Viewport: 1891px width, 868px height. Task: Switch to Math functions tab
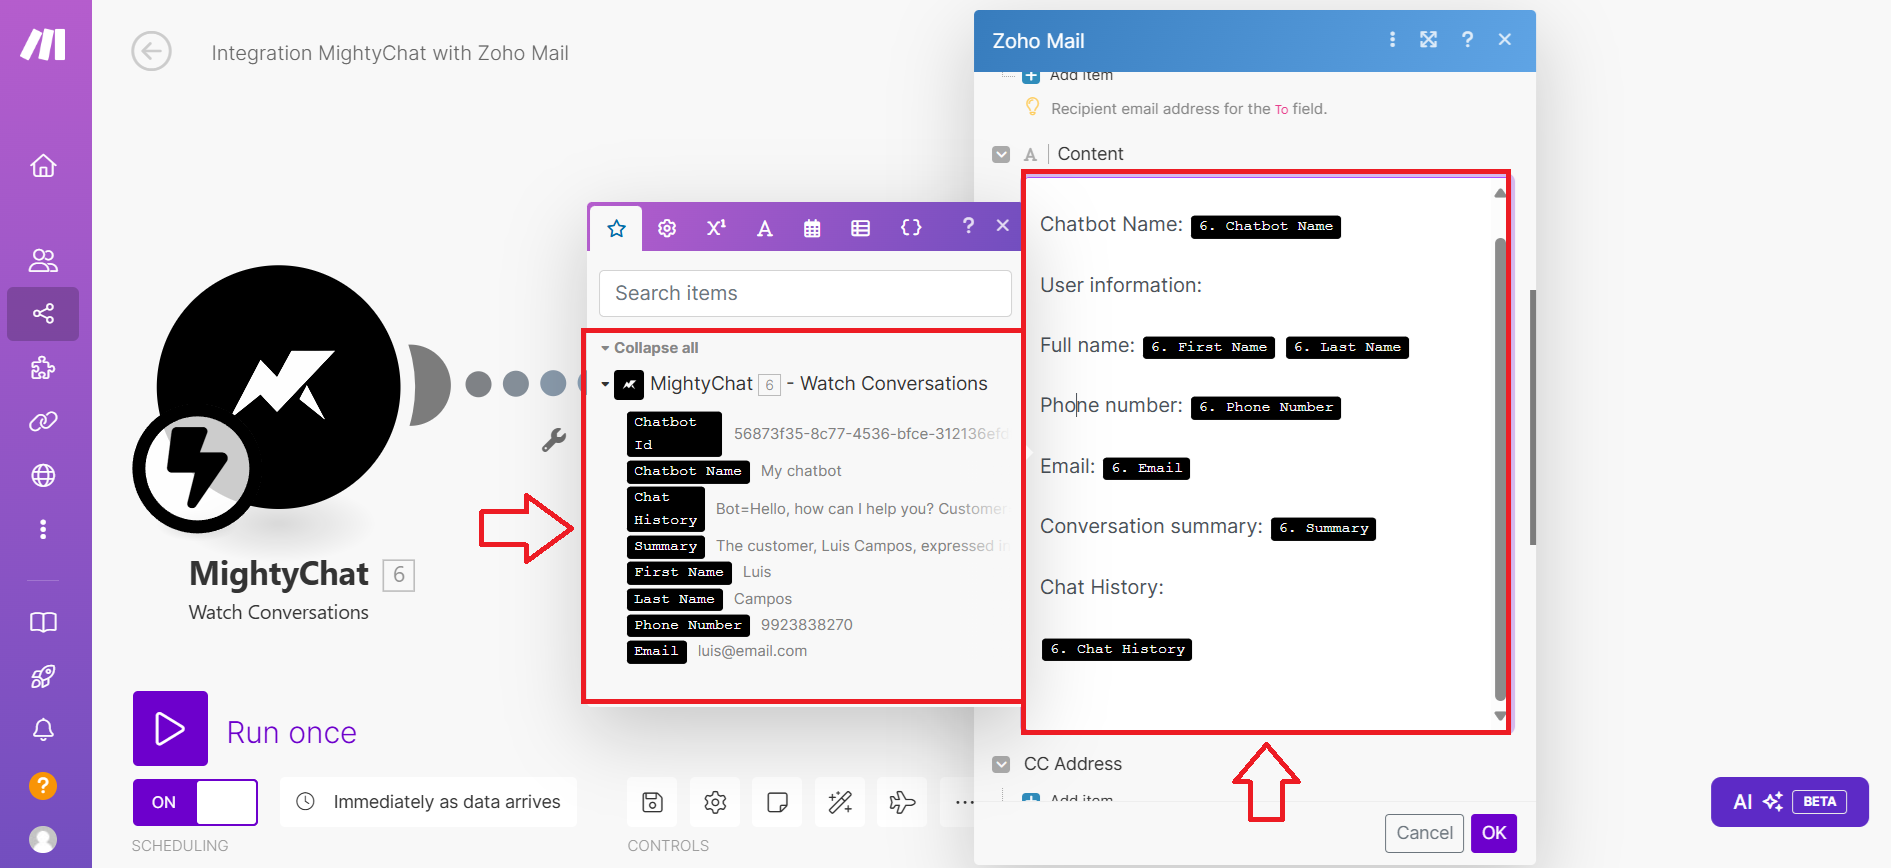tap(716, 229)
